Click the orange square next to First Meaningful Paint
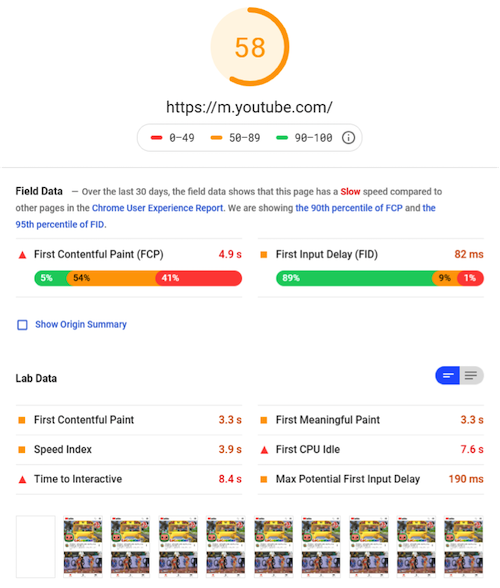The image size is (500, 588). coord(264,420)
